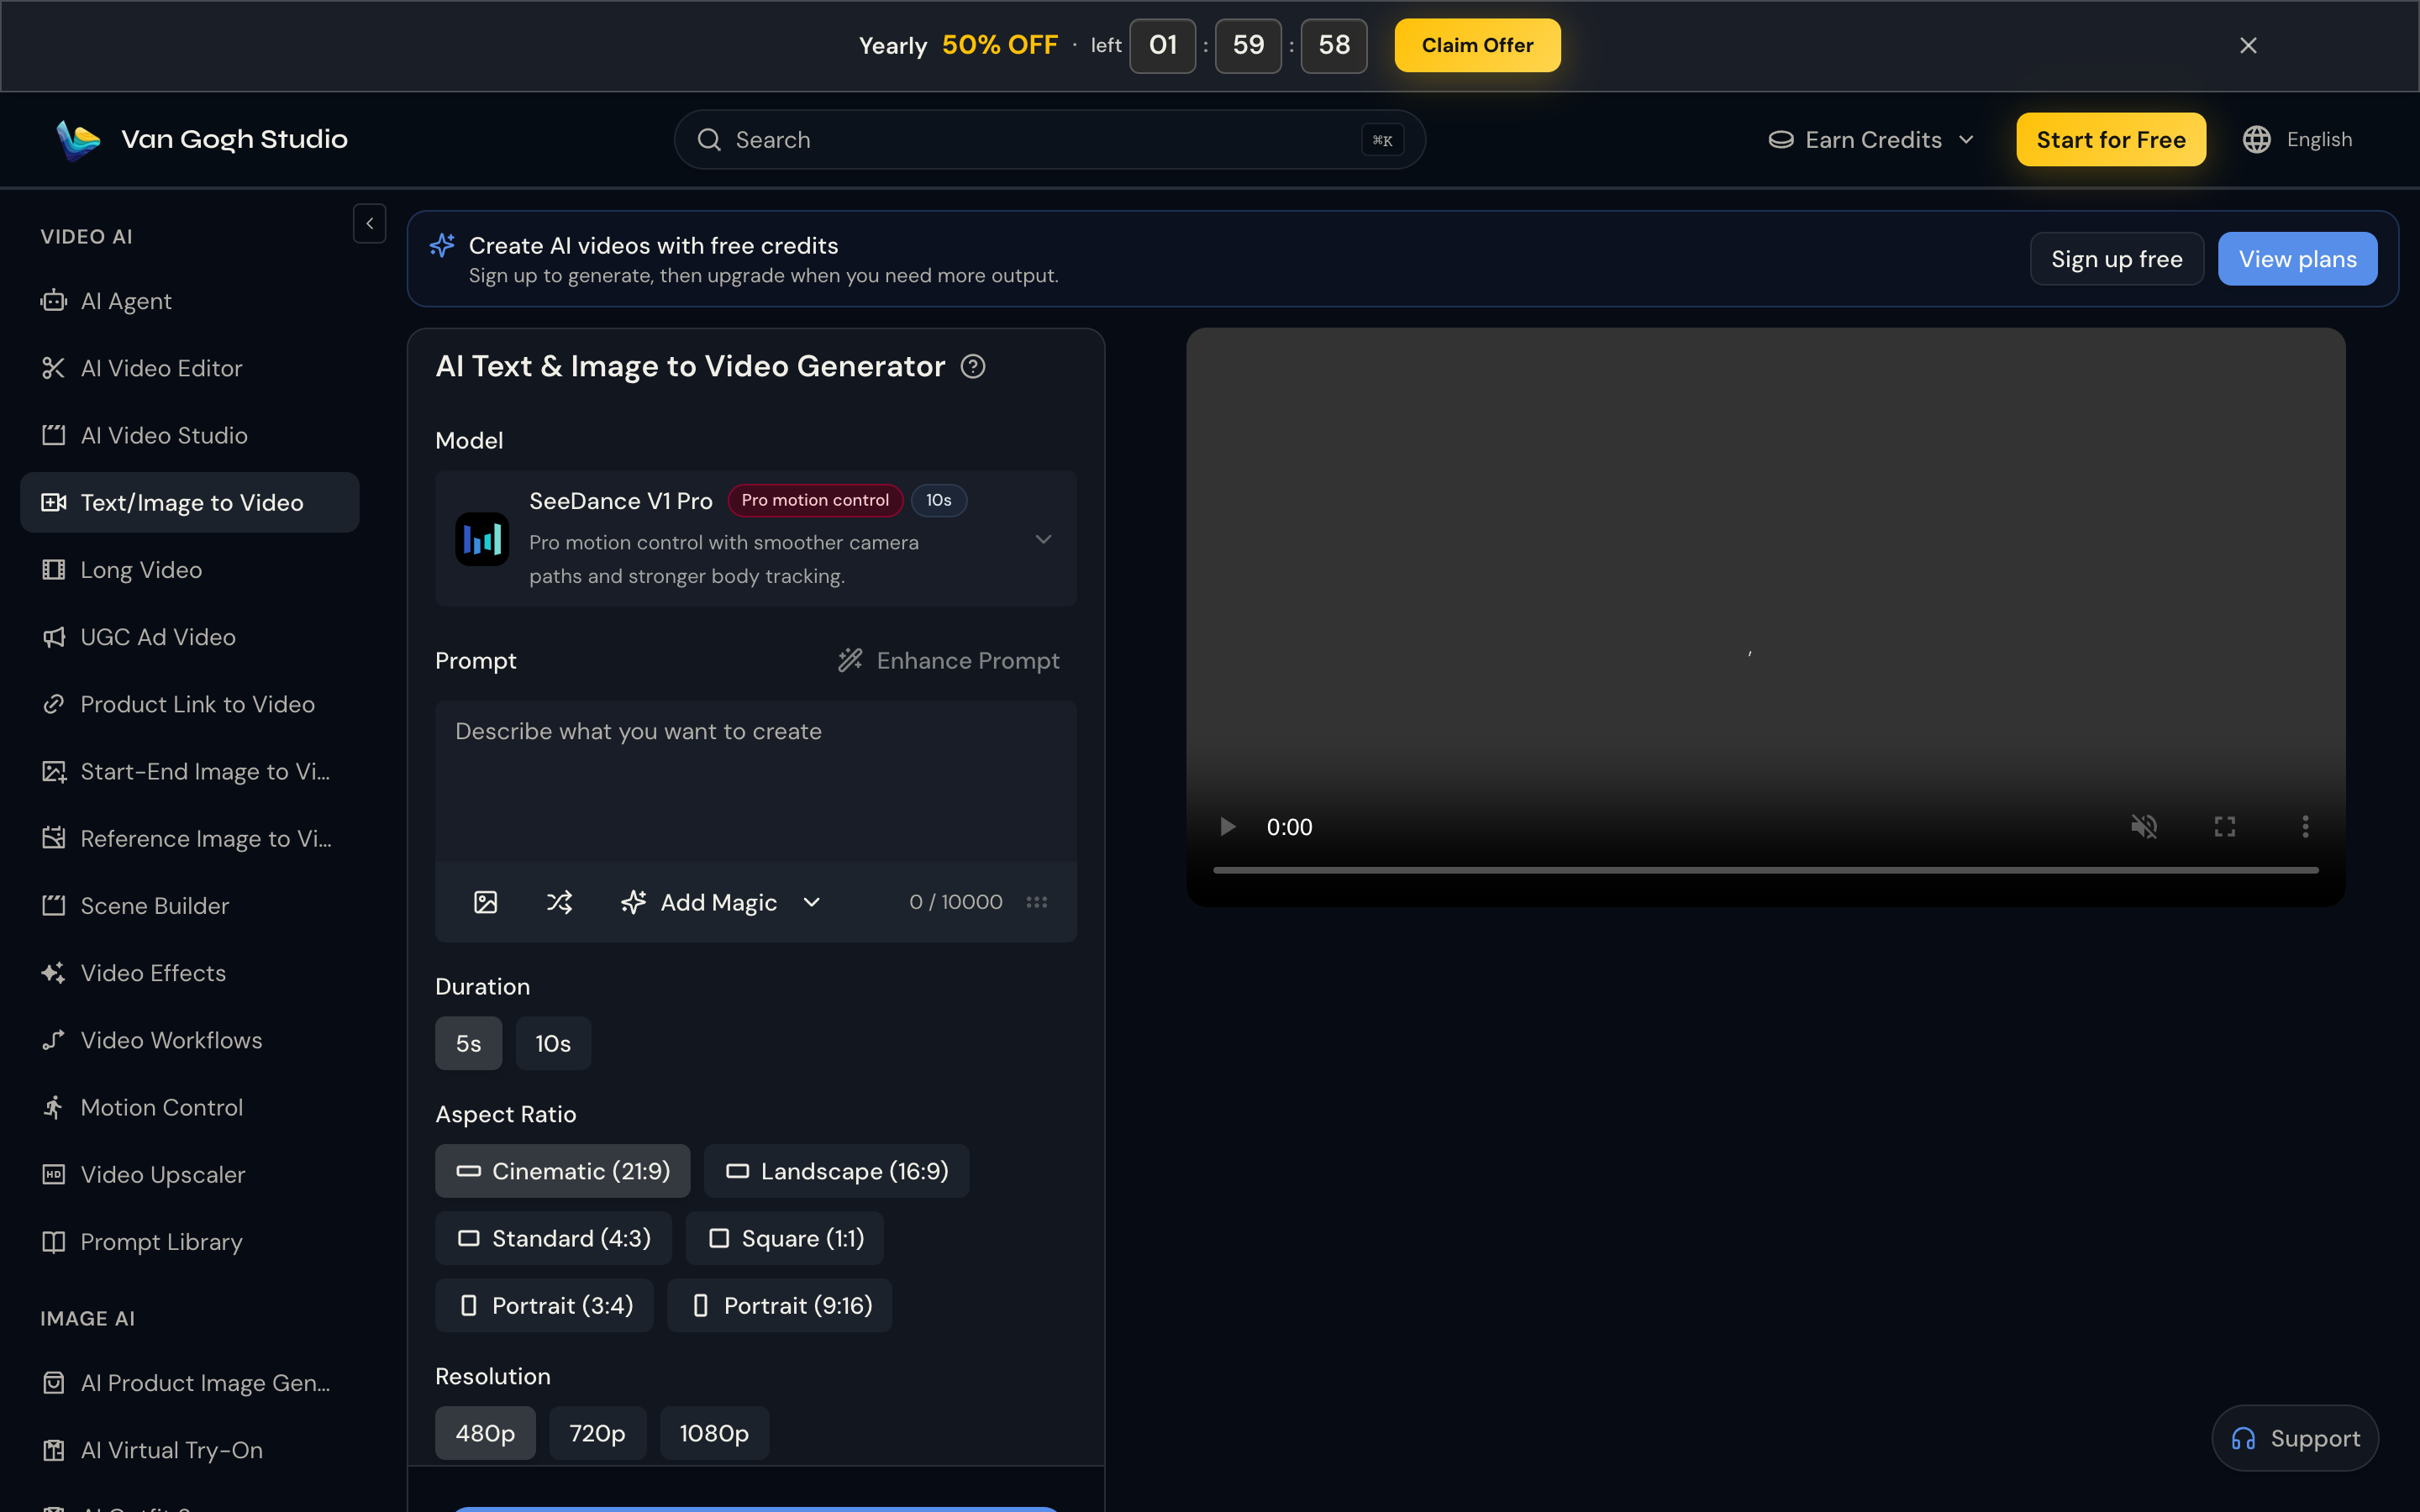2420x1512 pixels.
Task: Open the Motion Control menu item
Action: coord(190,1107)
